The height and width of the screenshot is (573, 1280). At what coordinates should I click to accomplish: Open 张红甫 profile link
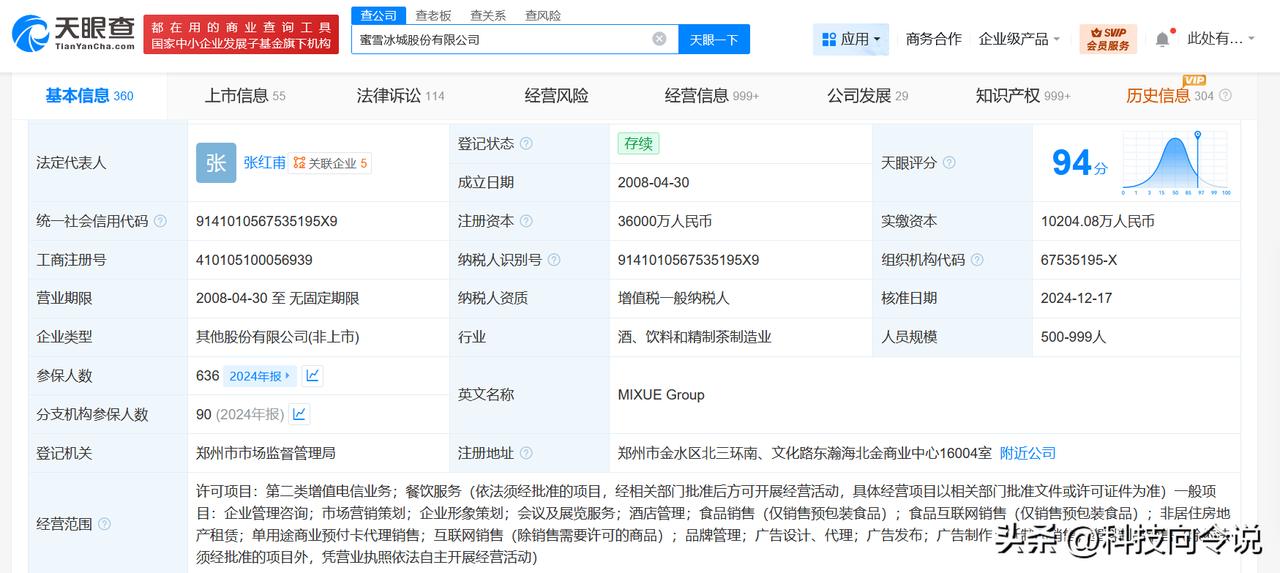tap(264, 163)
